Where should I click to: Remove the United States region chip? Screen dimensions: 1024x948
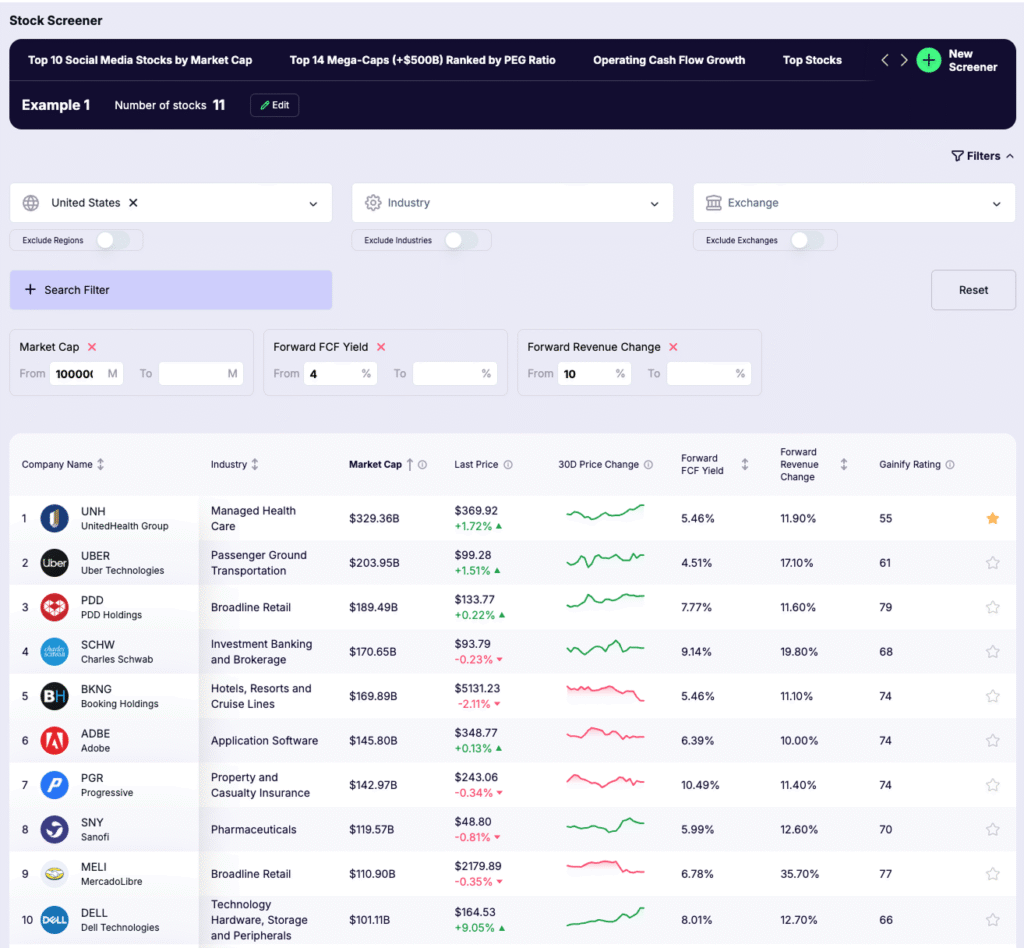click(133, 203)
